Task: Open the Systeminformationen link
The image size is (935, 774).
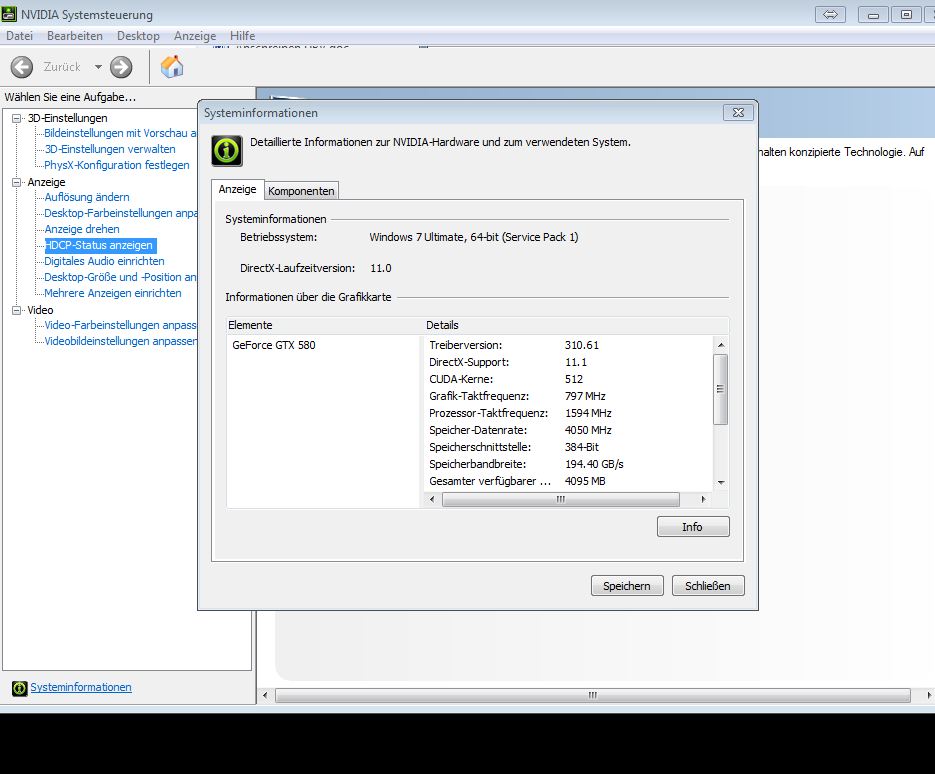Action: point(81,687)
